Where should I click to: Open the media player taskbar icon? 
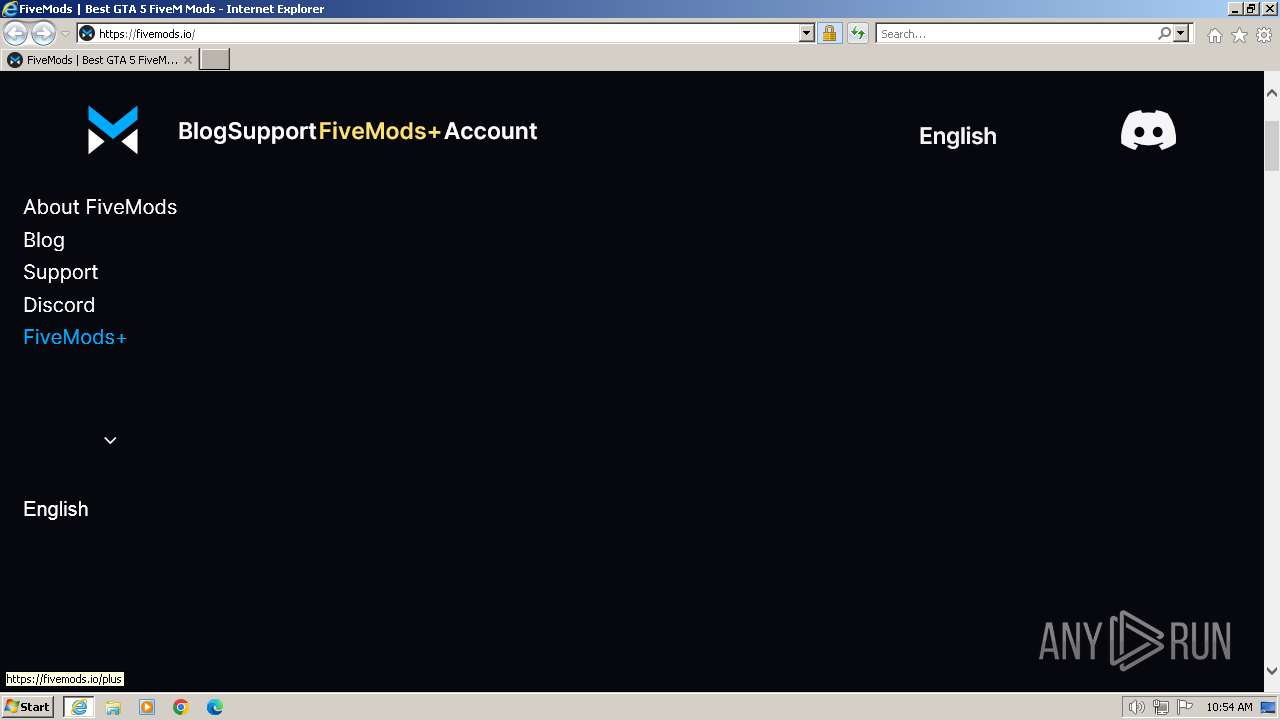(x=147, y=707)
